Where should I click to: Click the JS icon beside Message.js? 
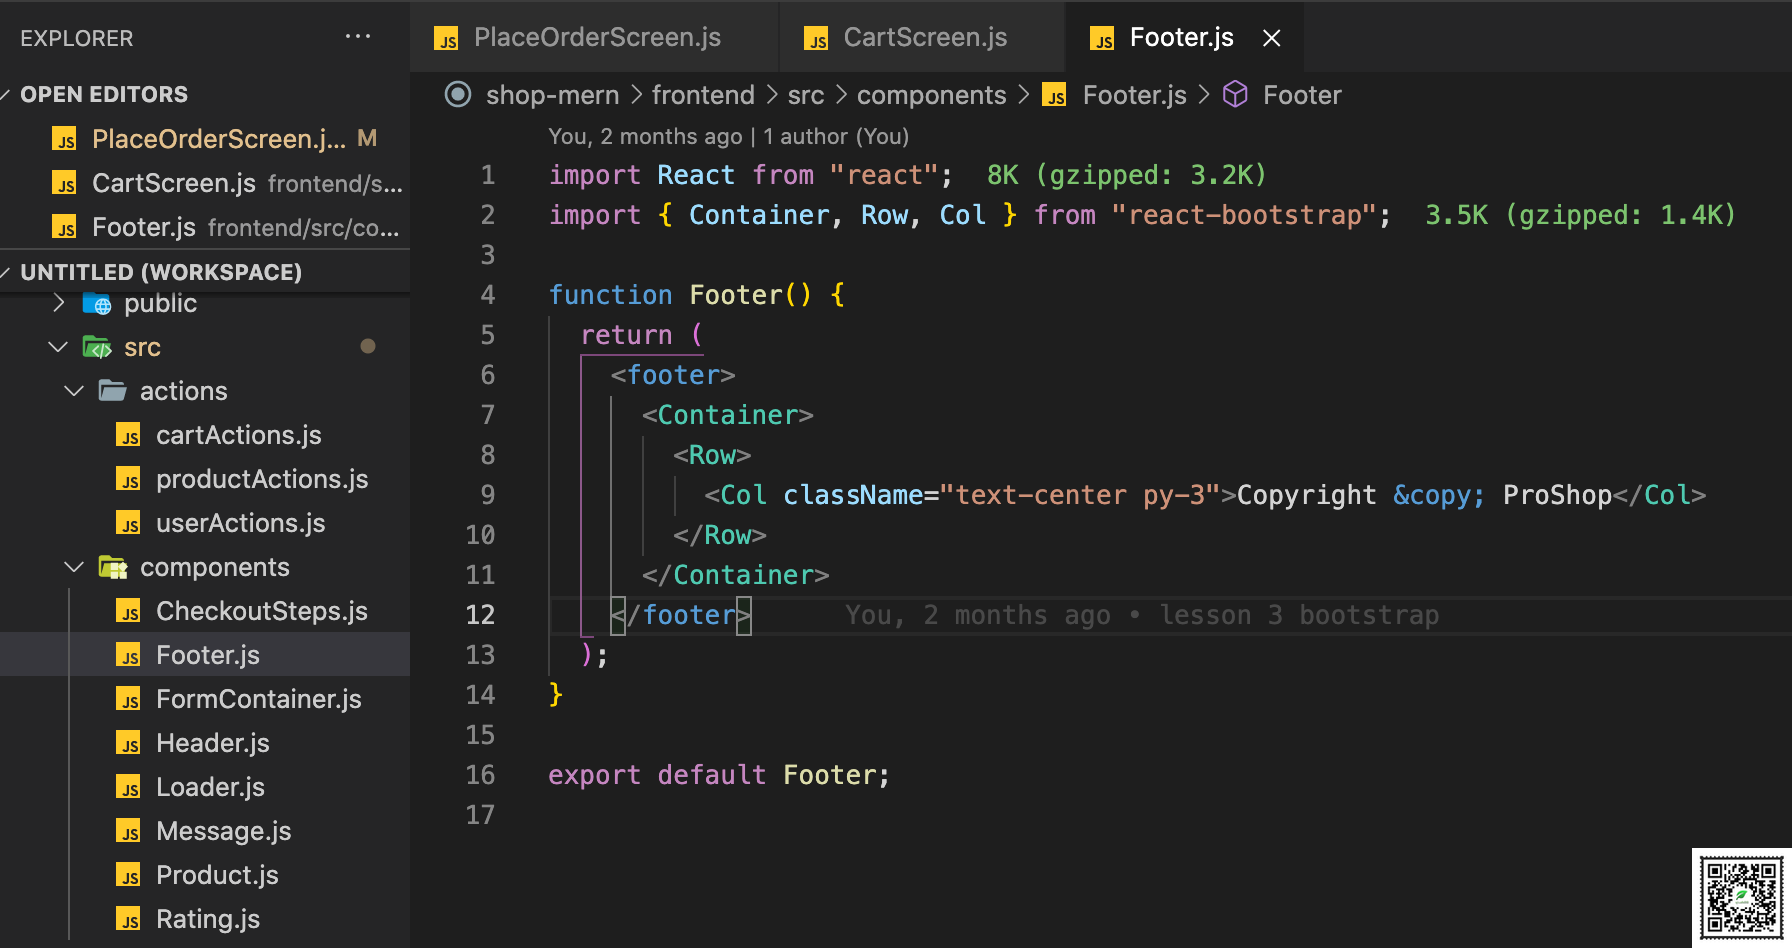pos(128,831)
